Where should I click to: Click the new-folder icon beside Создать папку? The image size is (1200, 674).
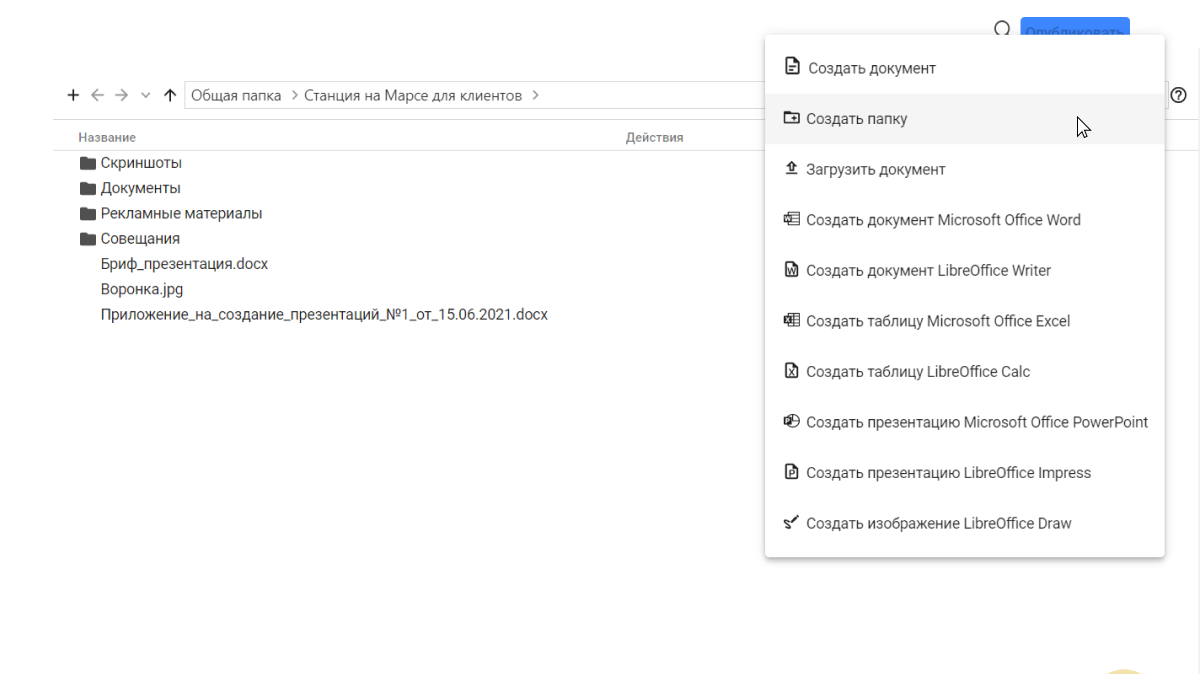(x=791, y=117)
